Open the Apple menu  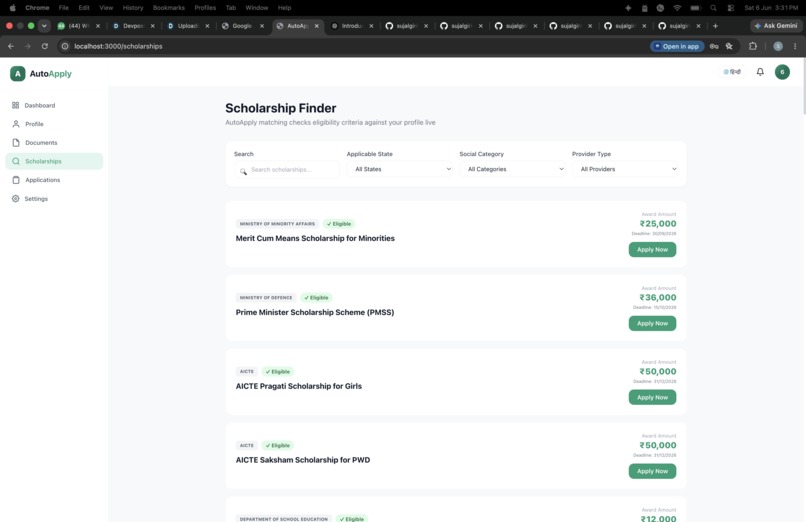pos(12,8)
